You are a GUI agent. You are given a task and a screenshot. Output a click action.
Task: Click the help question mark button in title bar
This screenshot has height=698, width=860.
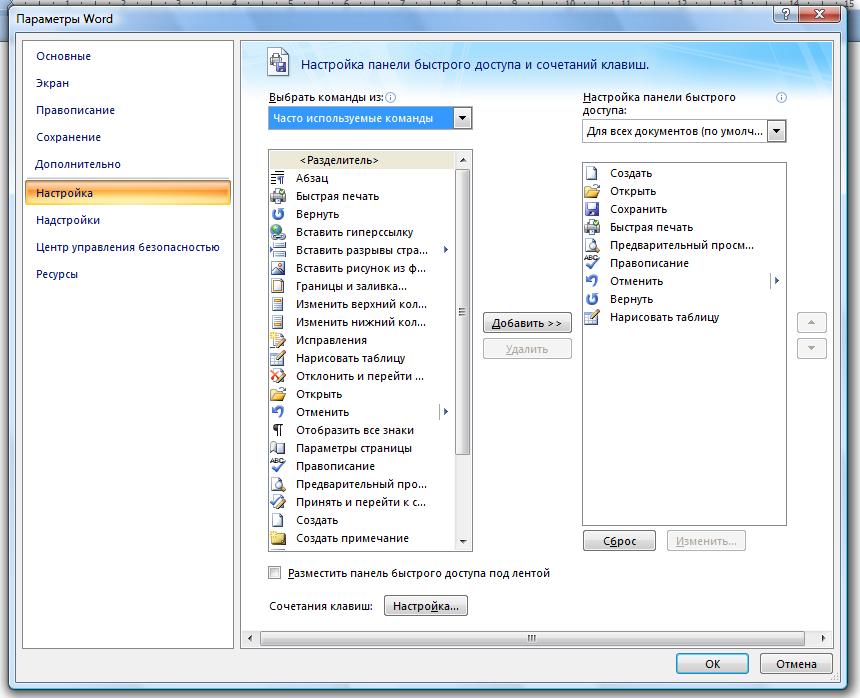pyautogui.click(x=786, y=14)
